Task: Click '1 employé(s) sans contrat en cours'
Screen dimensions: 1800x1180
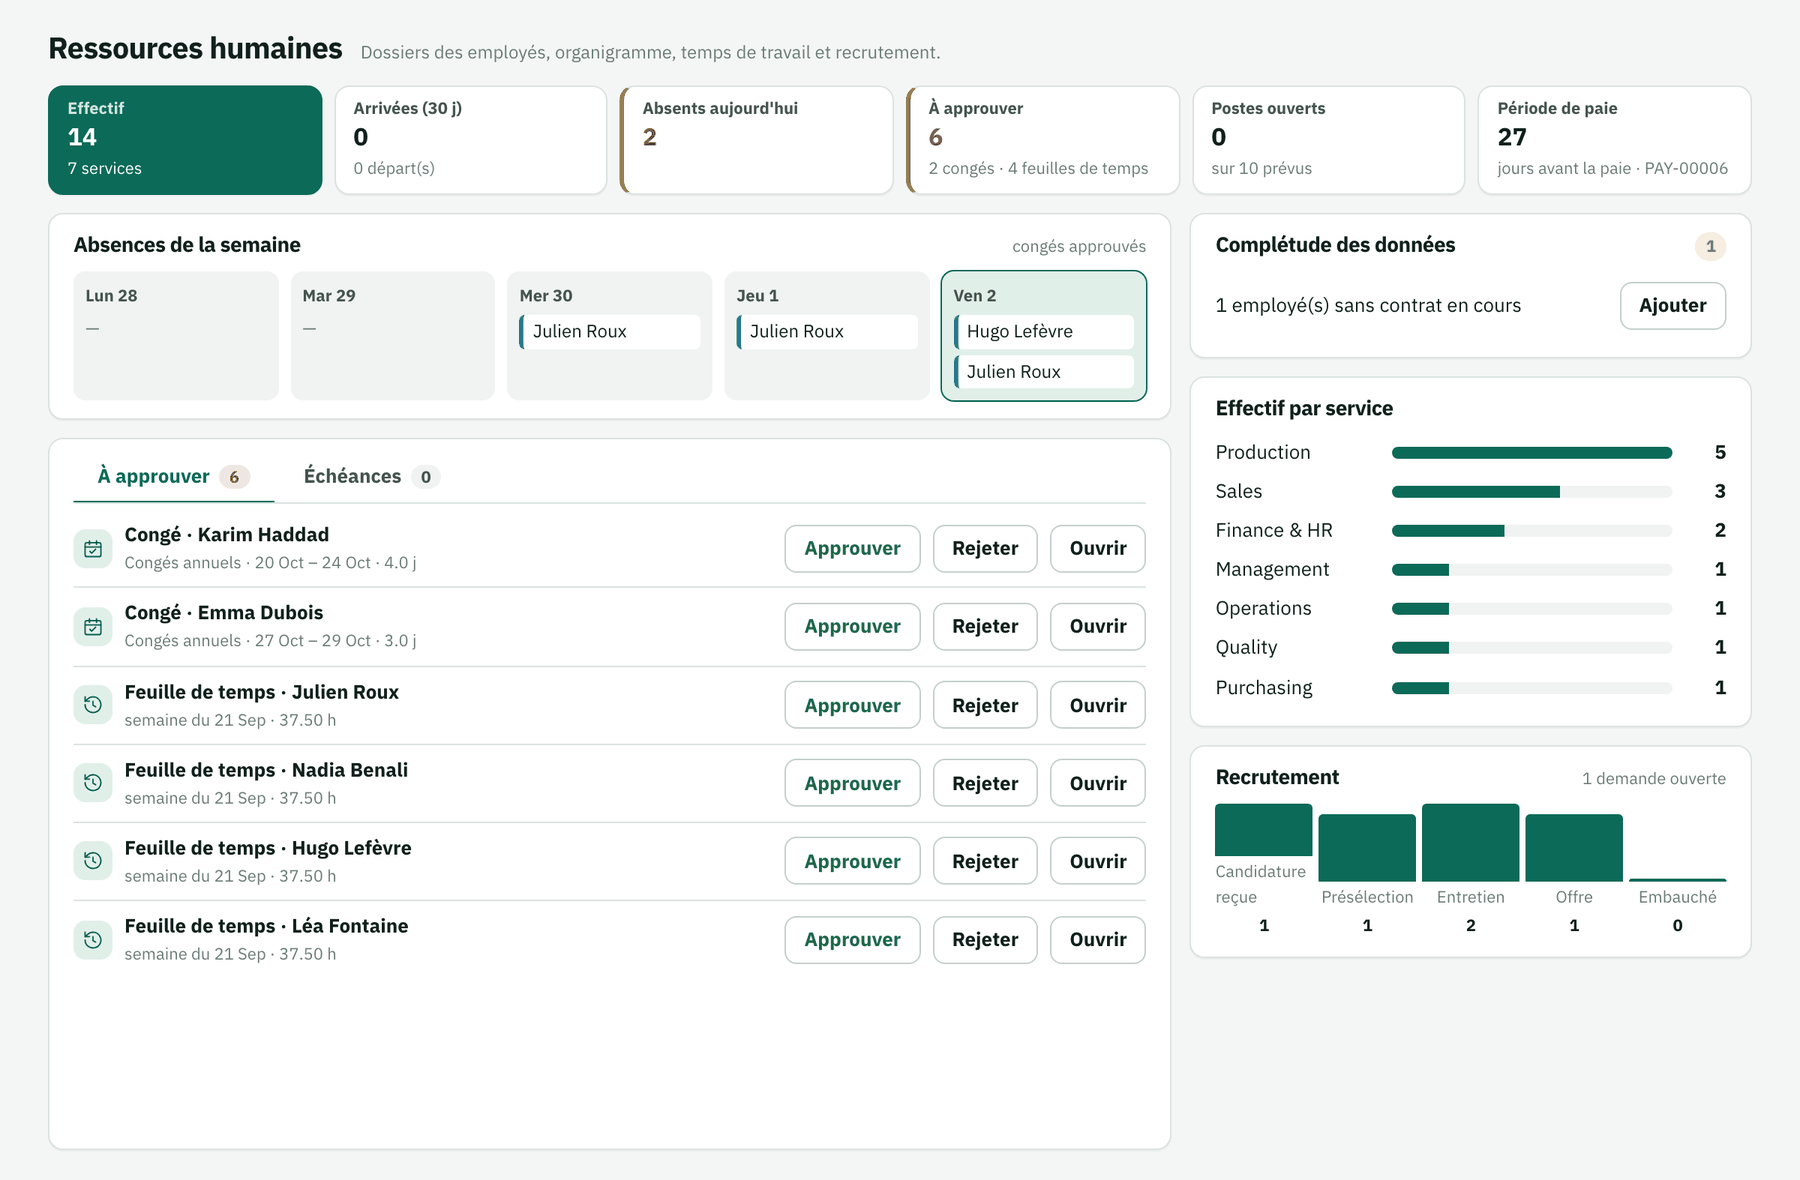Action: coord(1368,305)
